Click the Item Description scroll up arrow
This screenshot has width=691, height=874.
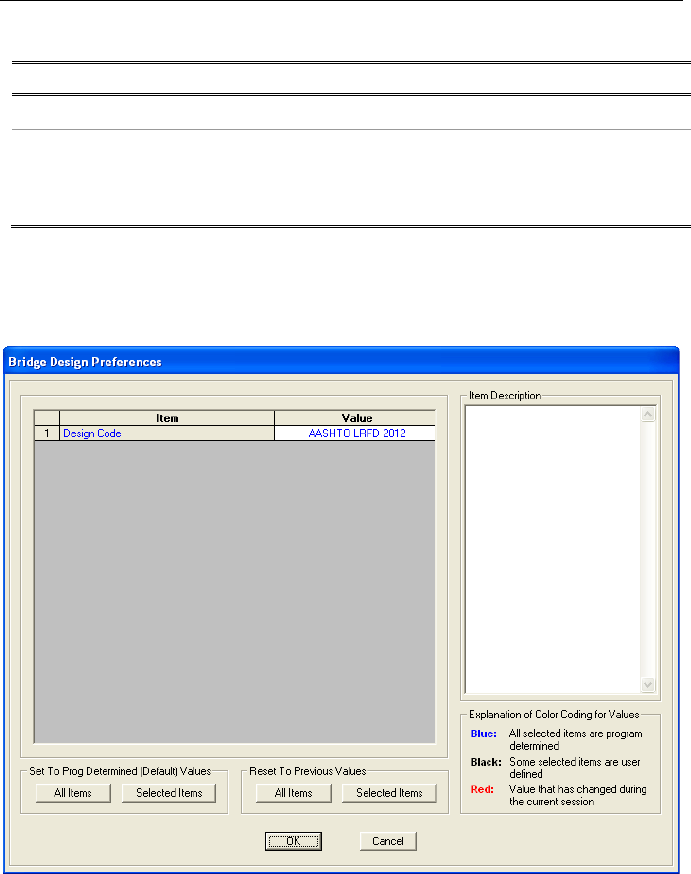[648, 414]
